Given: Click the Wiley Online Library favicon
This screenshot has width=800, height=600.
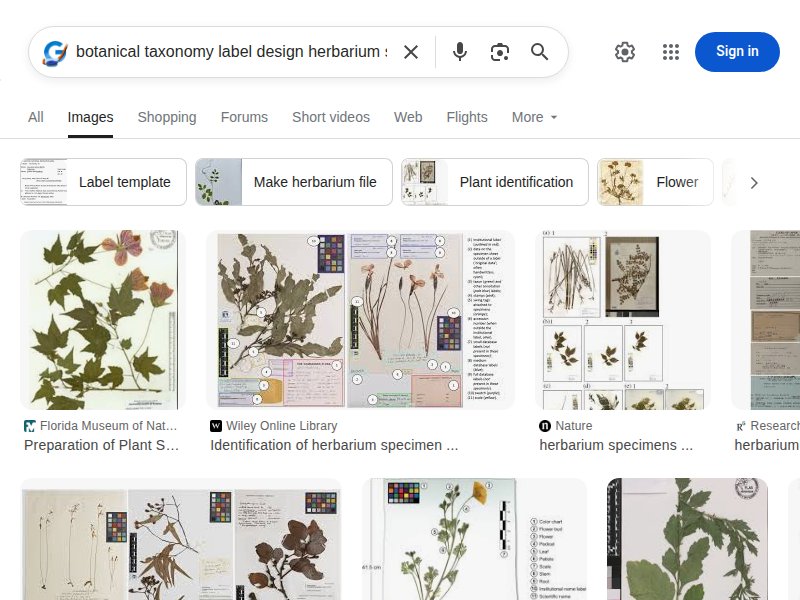Looking at the screenshot, I should click(x=215, y=425).
